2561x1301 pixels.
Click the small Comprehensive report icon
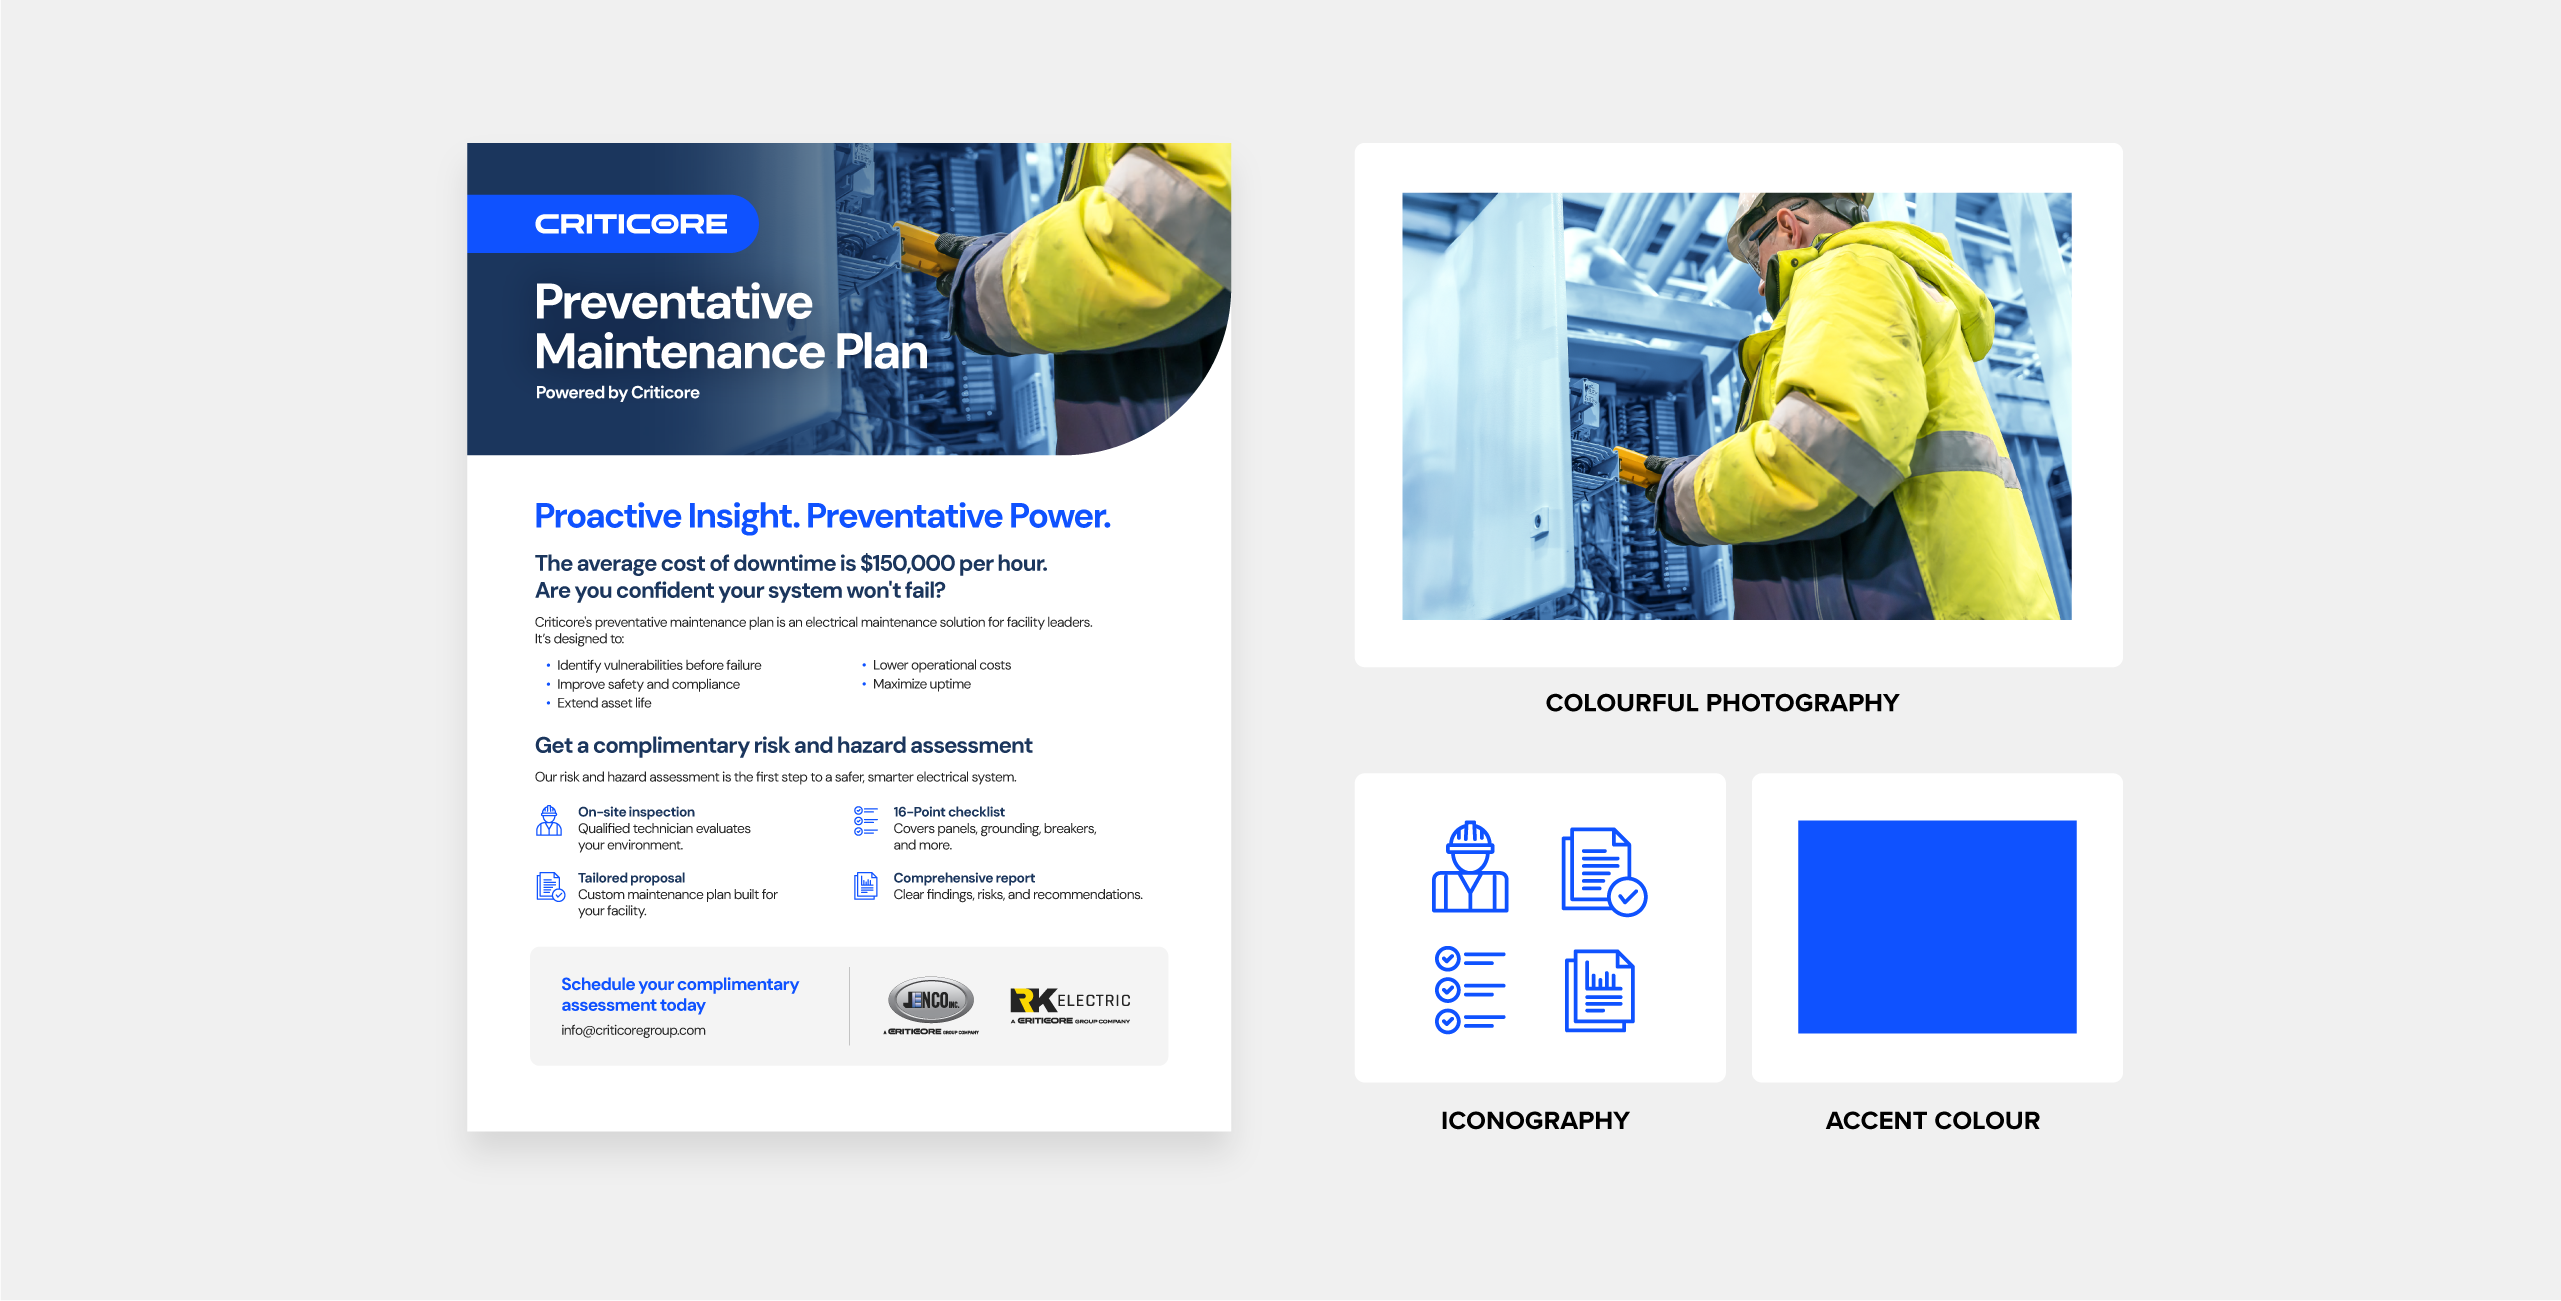pos(865,886)
